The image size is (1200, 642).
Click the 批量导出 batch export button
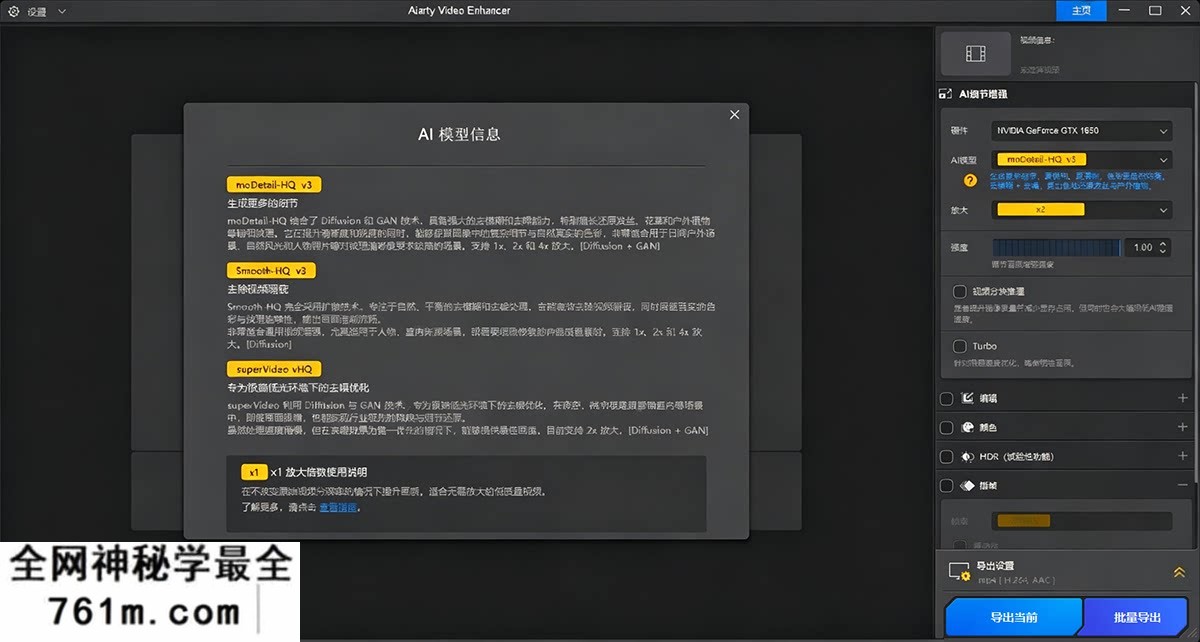point(1136,617)
